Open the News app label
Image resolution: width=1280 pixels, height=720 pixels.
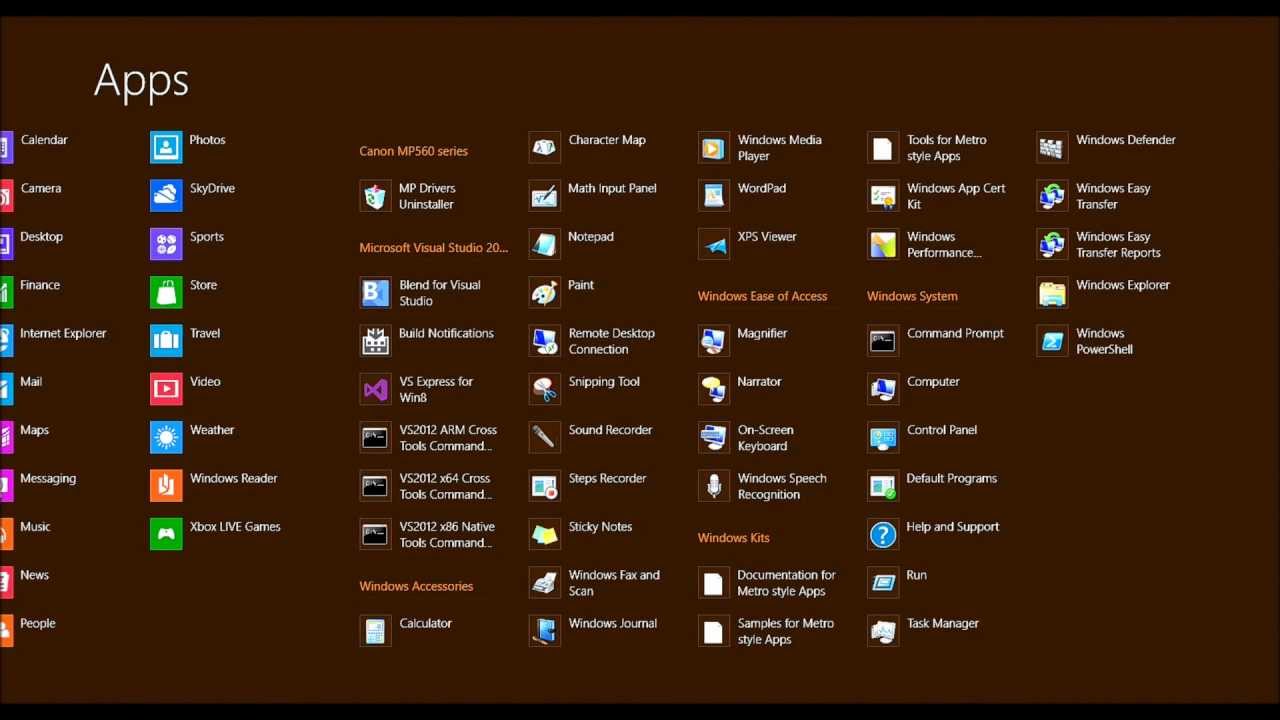click(34, 575)
